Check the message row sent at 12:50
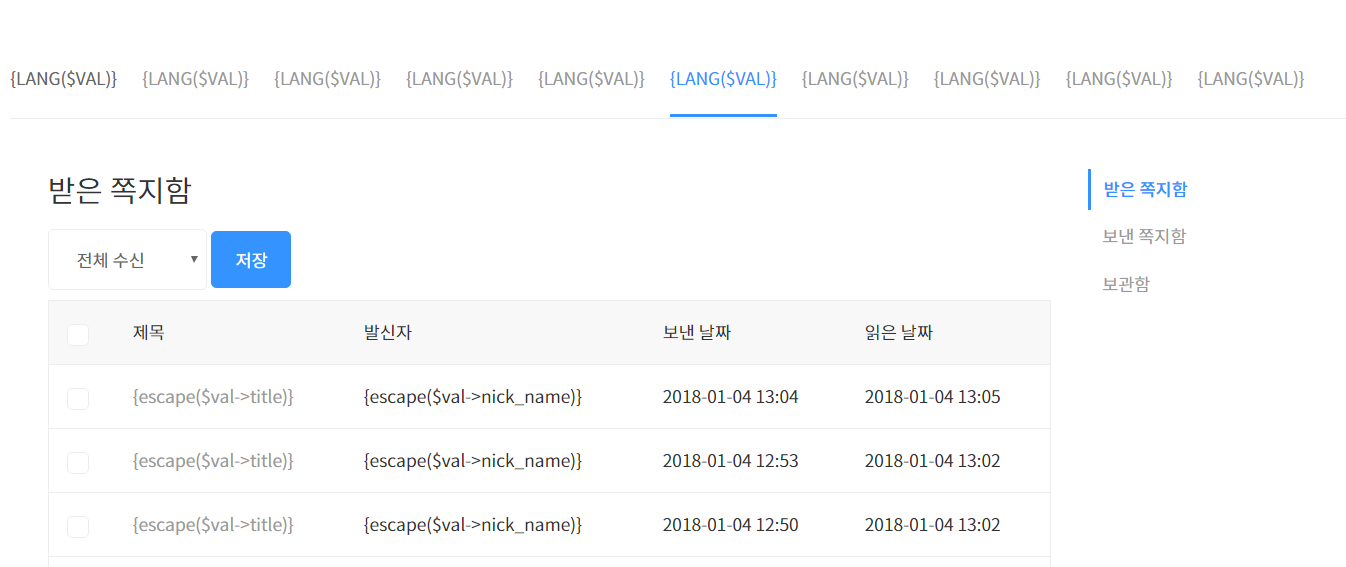Viewport: 1346px width, 567px height. click(78, 527)
